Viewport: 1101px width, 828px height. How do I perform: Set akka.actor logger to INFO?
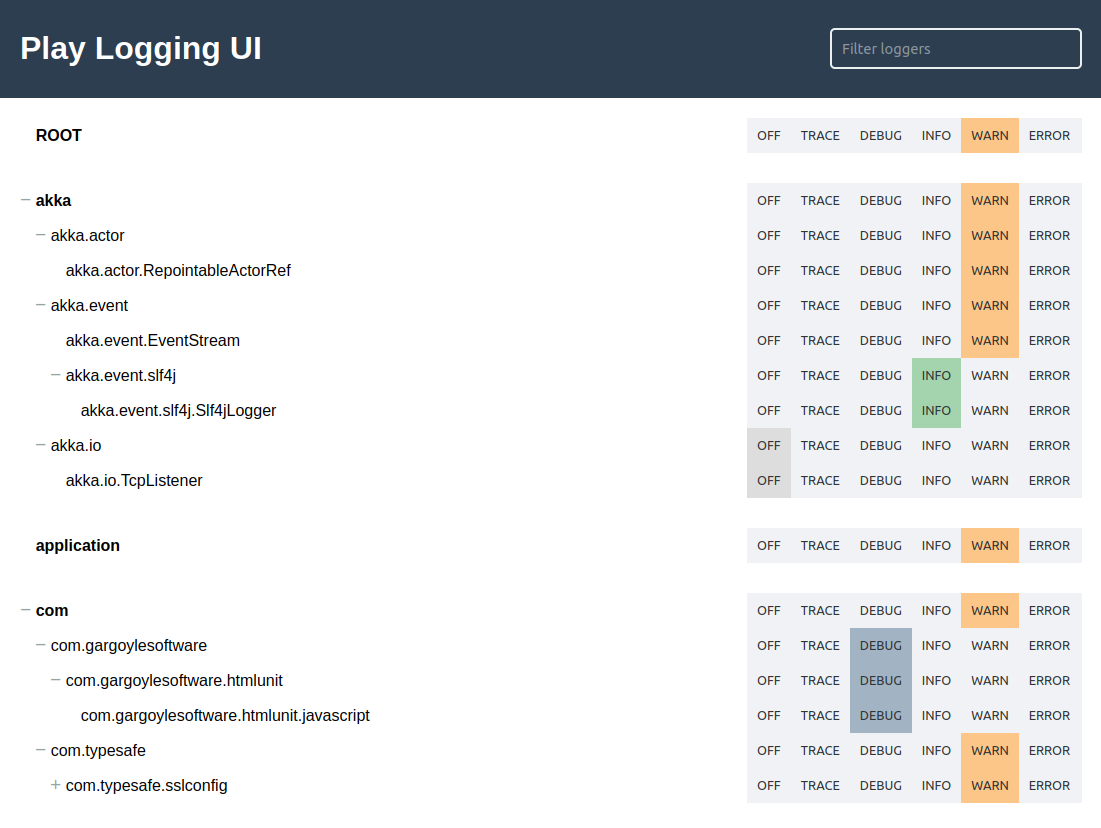click(936, 236)
